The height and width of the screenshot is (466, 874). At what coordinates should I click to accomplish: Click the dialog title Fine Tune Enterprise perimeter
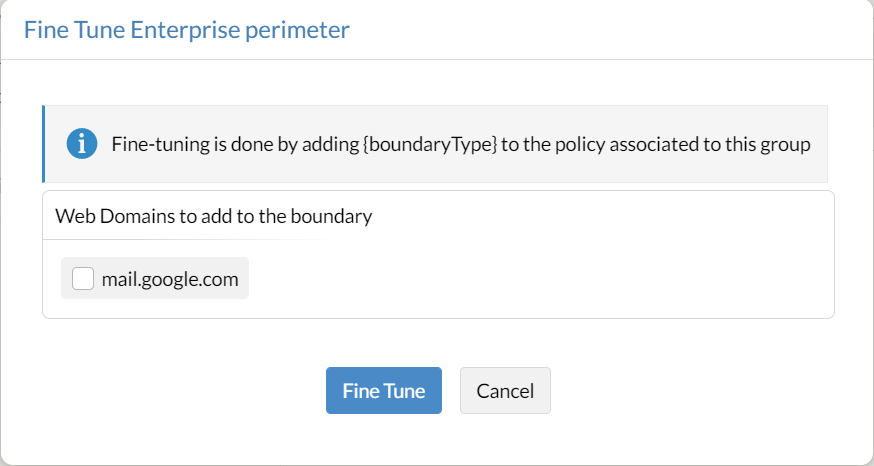click(x=187, y=30)
